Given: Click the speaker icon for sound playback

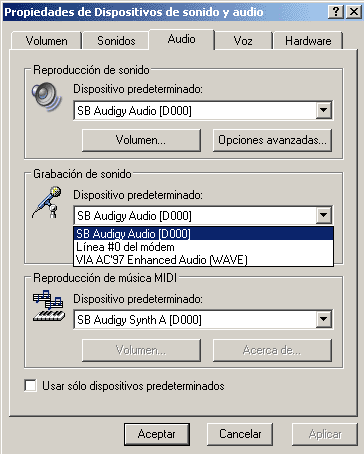Looking at the screenshot, I should click(x=47, y=97).
